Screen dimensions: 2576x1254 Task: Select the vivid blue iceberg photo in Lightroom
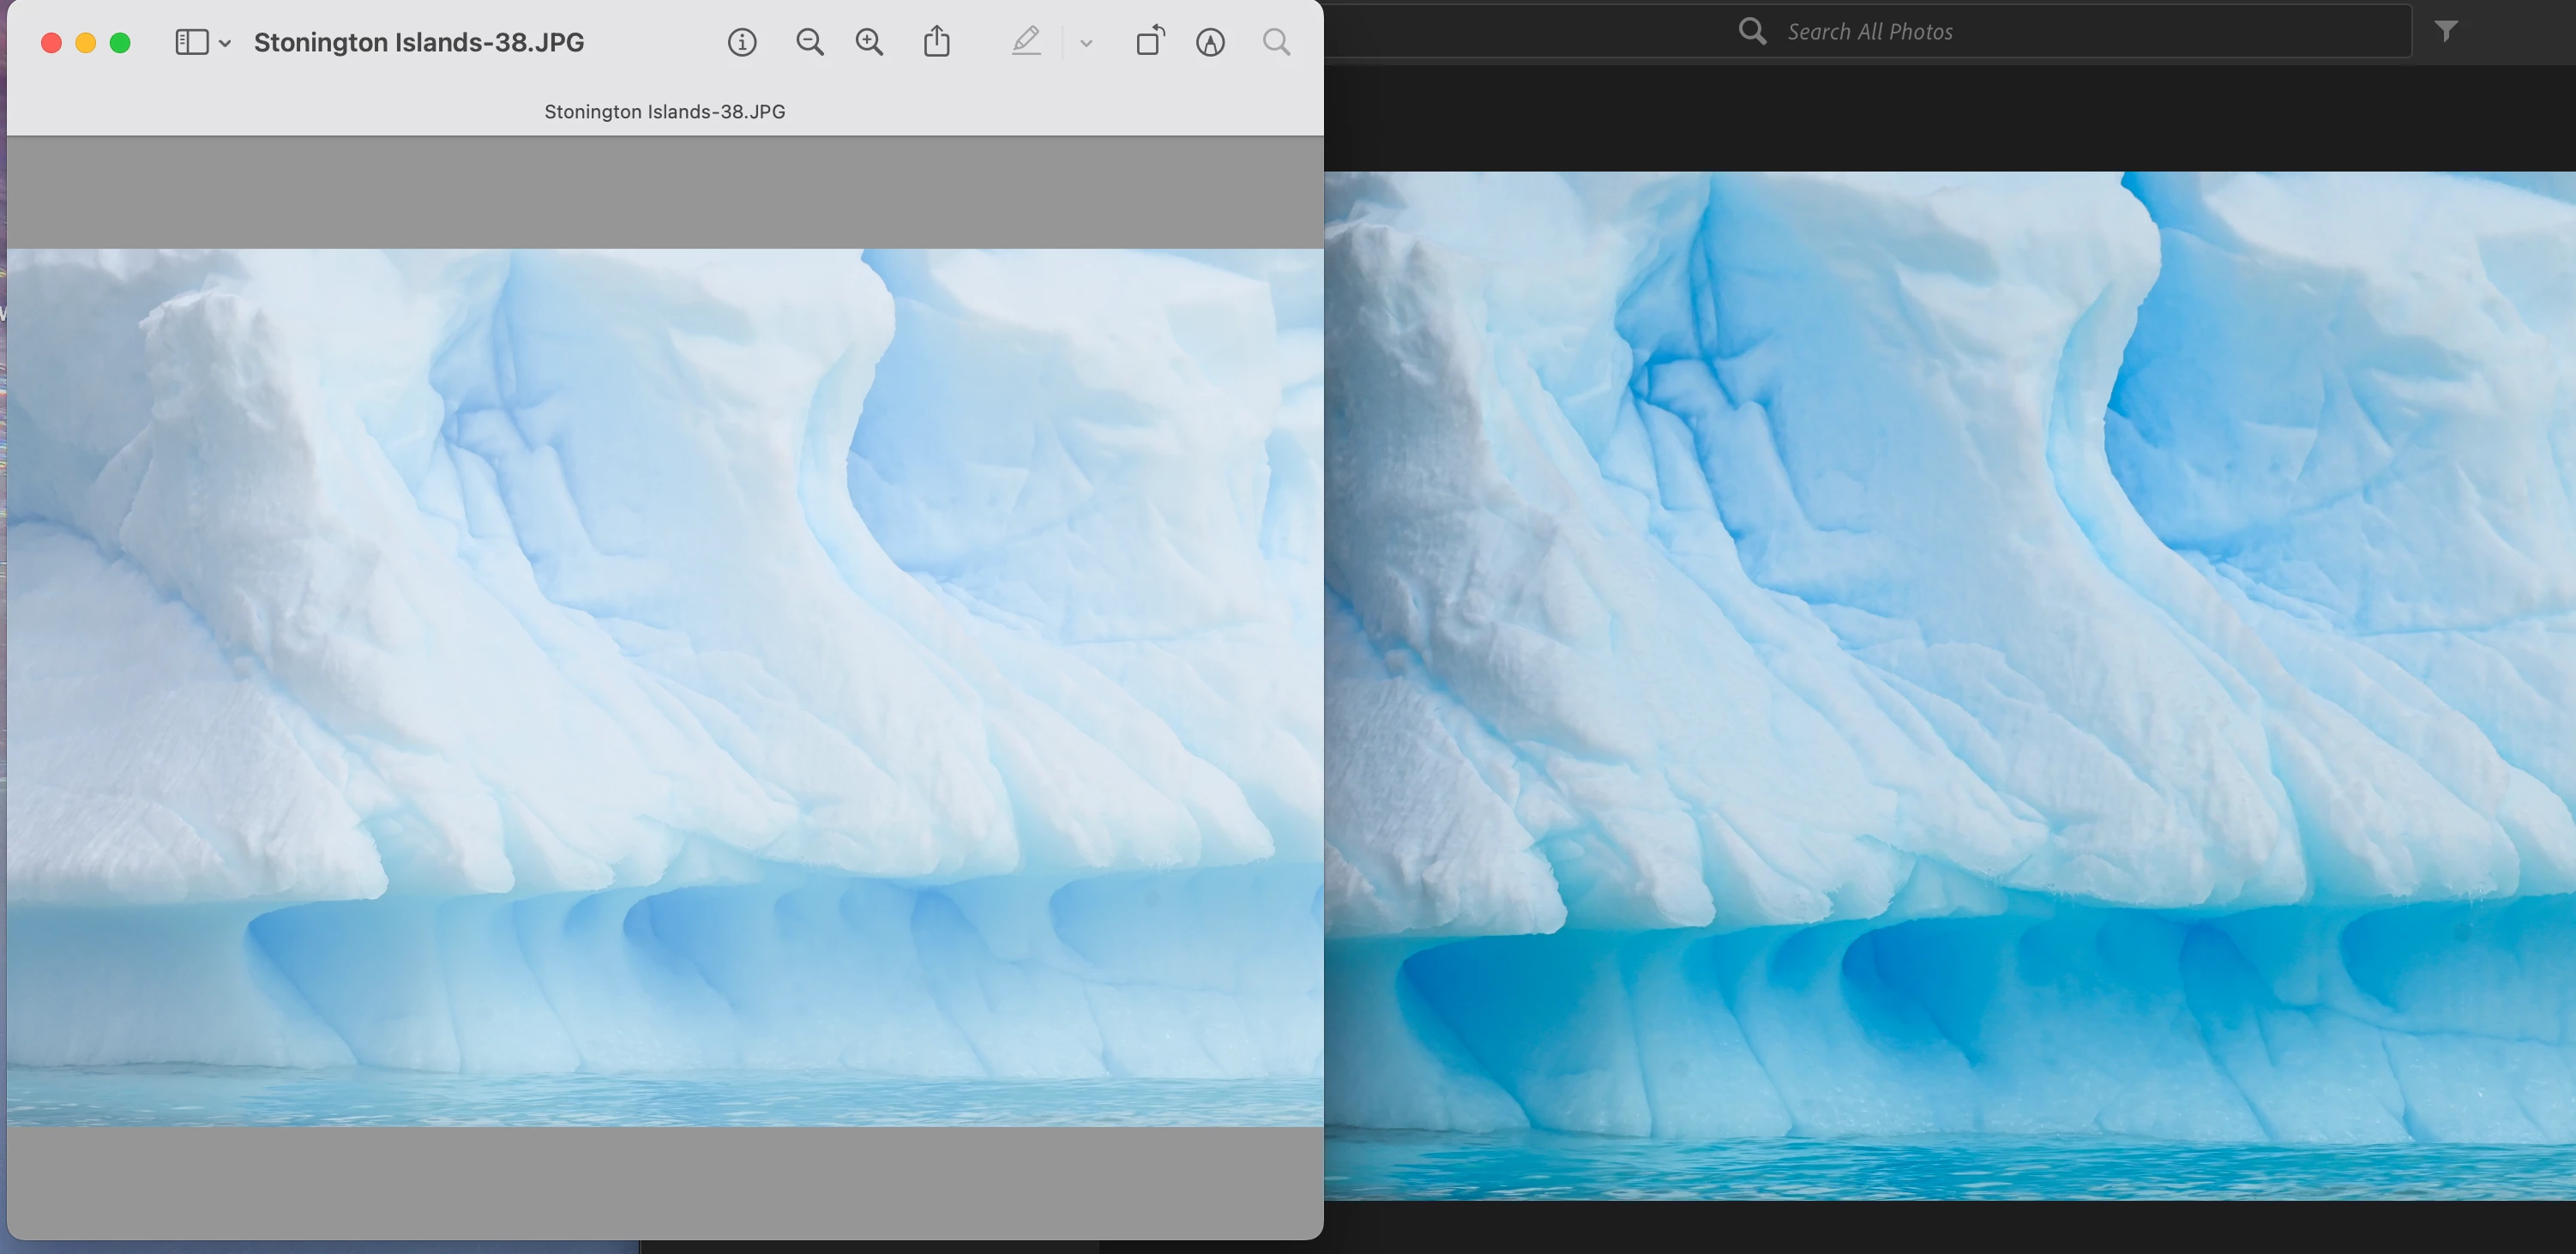coord(1949,686)
